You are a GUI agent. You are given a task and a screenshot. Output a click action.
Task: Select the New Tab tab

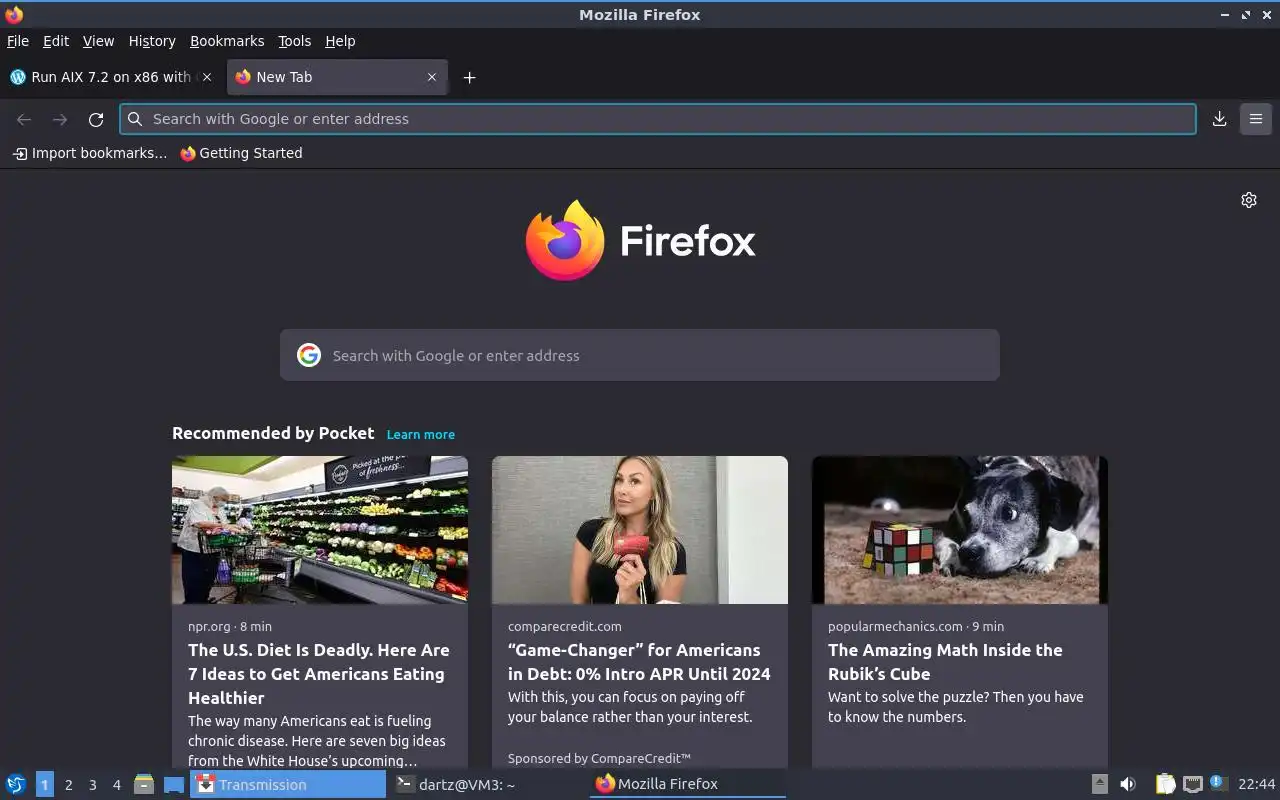[x=337, y=77]
